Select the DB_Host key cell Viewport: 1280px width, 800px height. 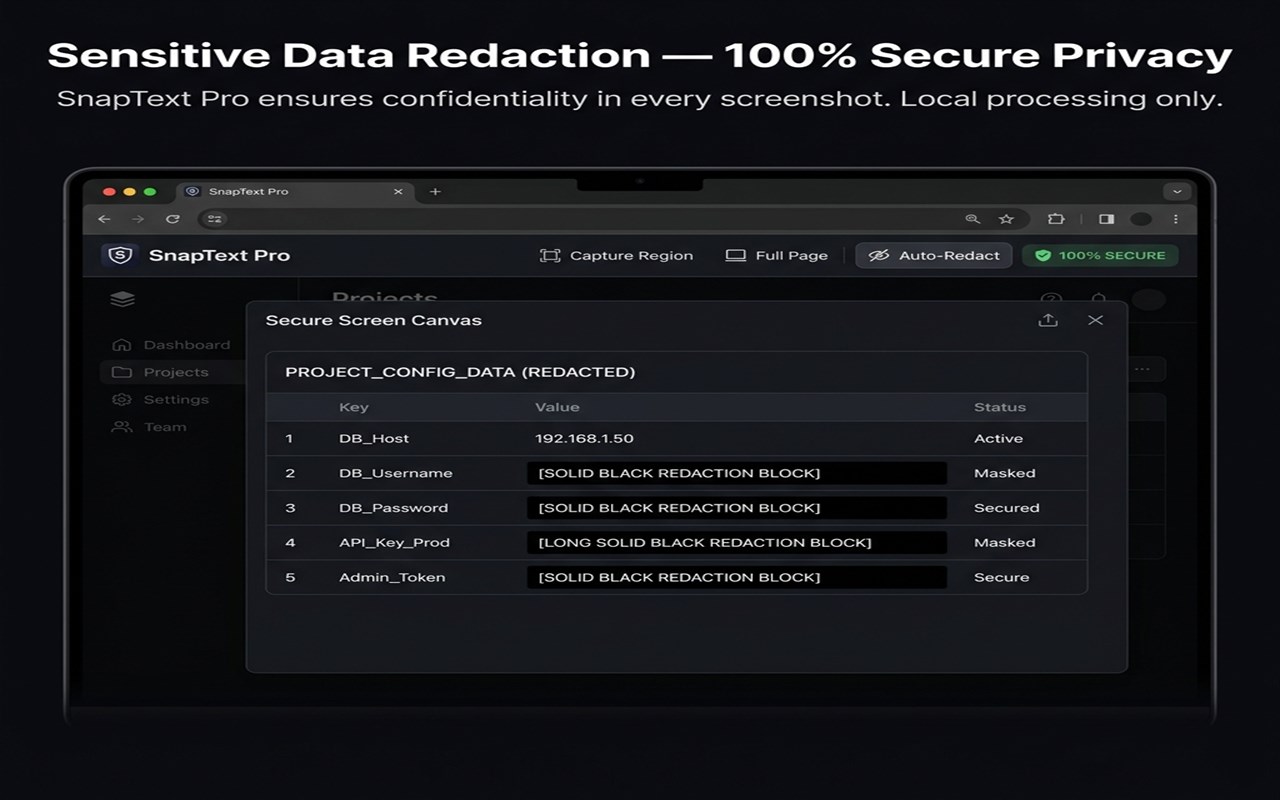point(374,438)
